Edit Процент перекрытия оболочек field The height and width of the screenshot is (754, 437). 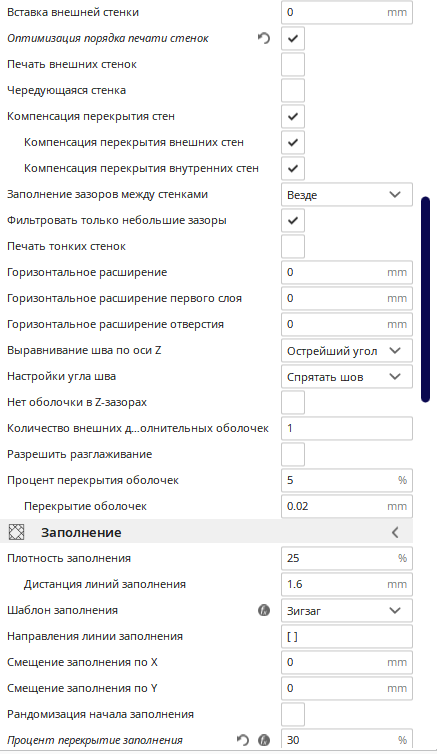[347, 480]
